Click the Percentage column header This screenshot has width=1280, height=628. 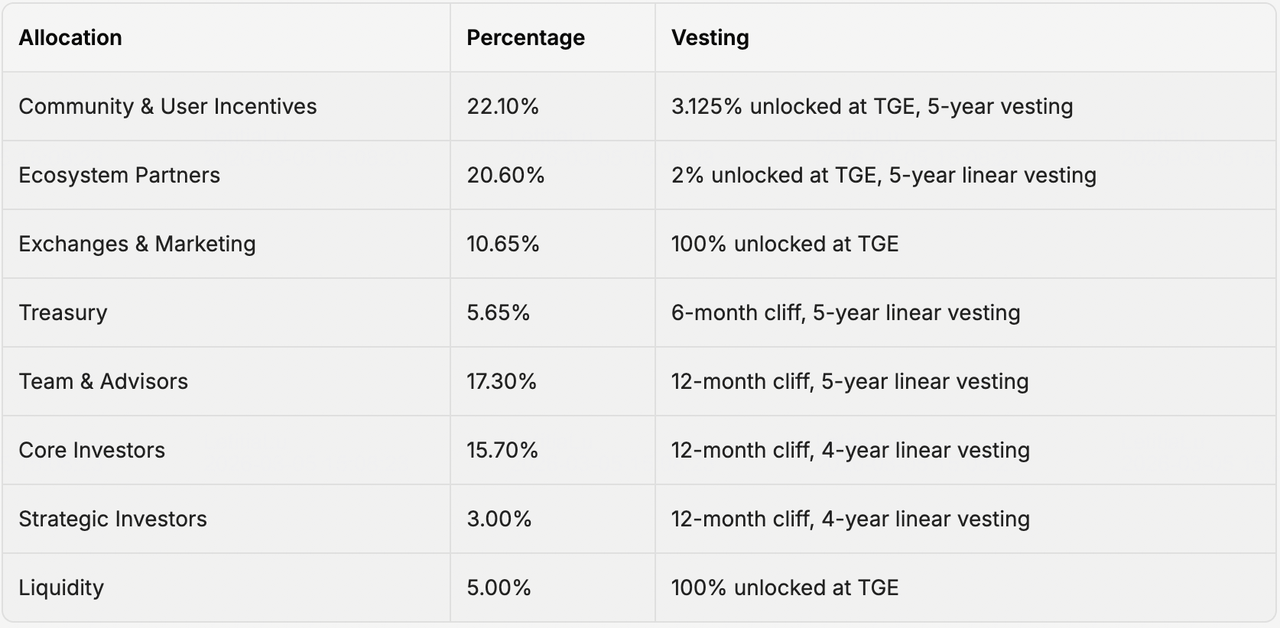525,38
